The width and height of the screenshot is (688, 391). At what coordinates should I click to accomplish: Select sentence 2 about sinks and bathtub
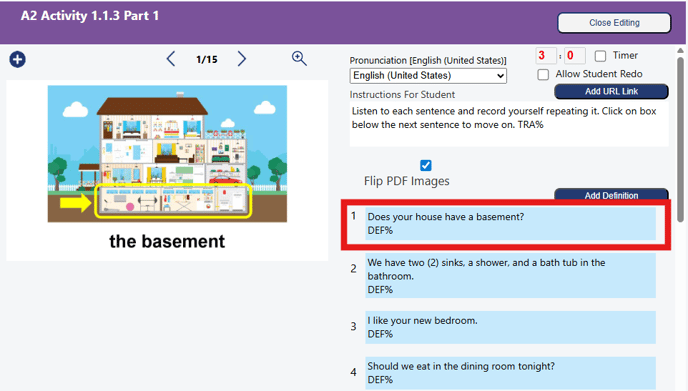510,276
